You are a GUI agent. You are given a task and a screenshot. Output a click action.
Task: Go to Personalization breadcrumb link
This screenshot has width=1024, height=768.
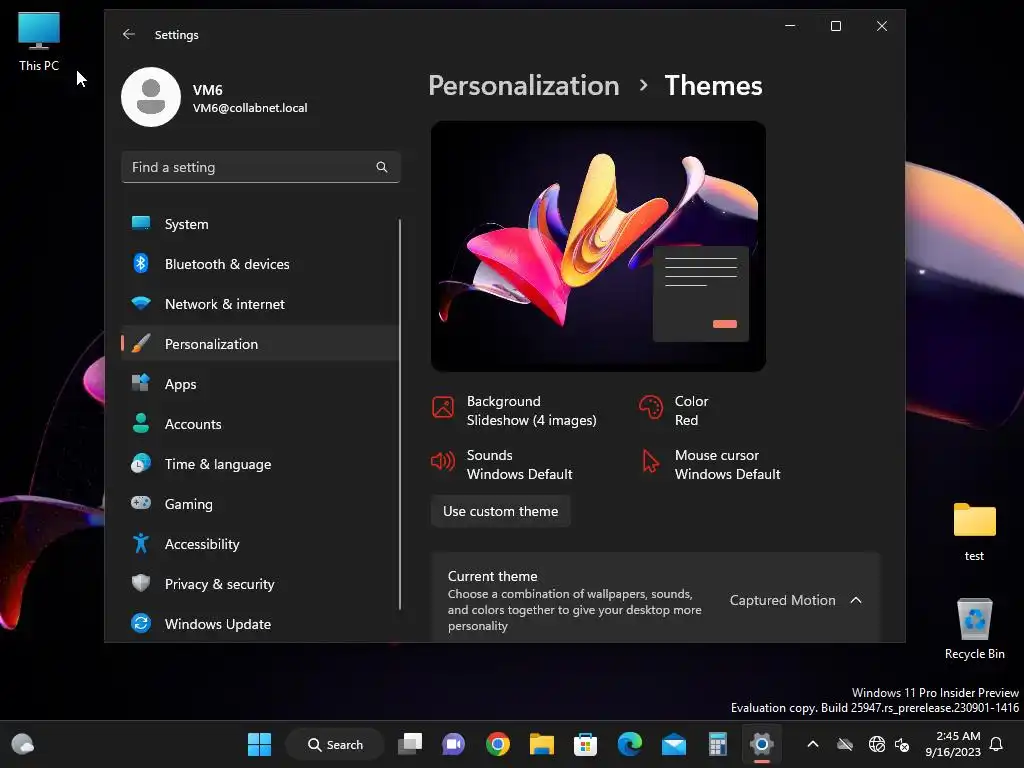(x=524, y=86)
